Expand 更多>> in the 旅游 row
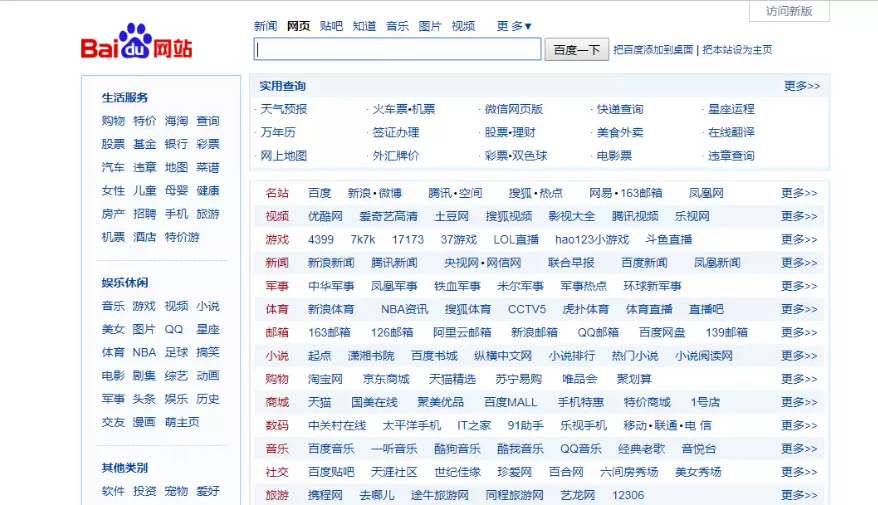 [799, 495]
